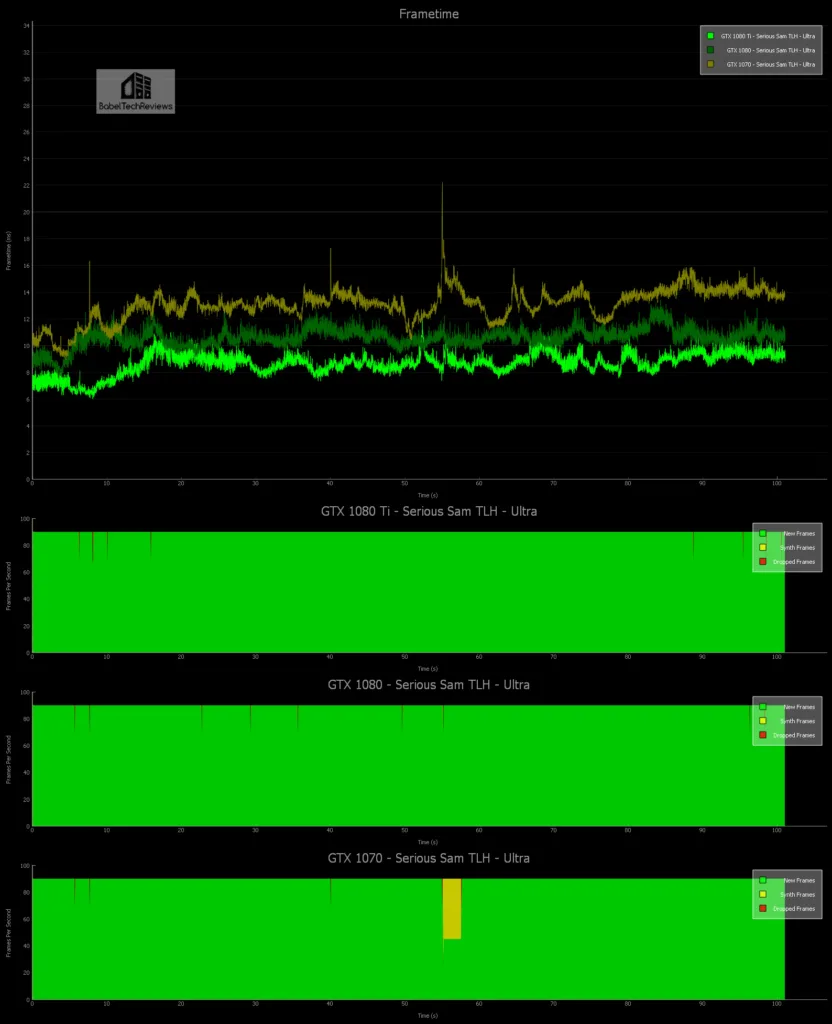832x1024 pixels.
Task: Click yellow Synth Frames swatch in GTX 1070 chart
Action: [x=762, y=894]
